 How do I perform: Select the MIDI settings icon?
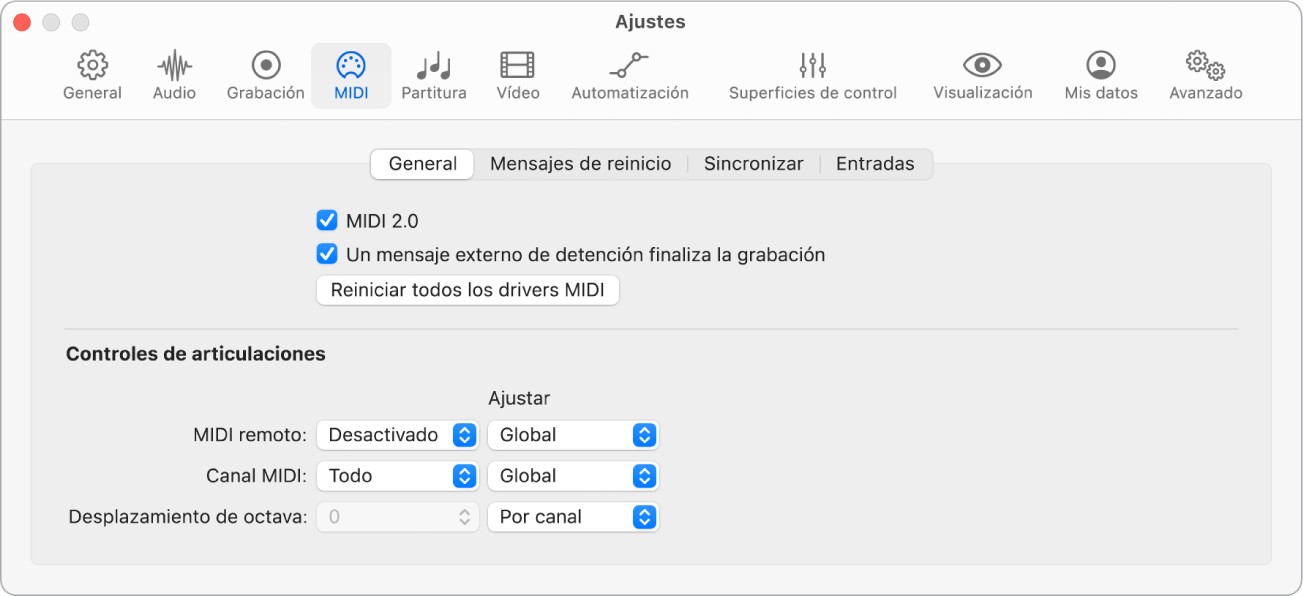tap(351, 75)
